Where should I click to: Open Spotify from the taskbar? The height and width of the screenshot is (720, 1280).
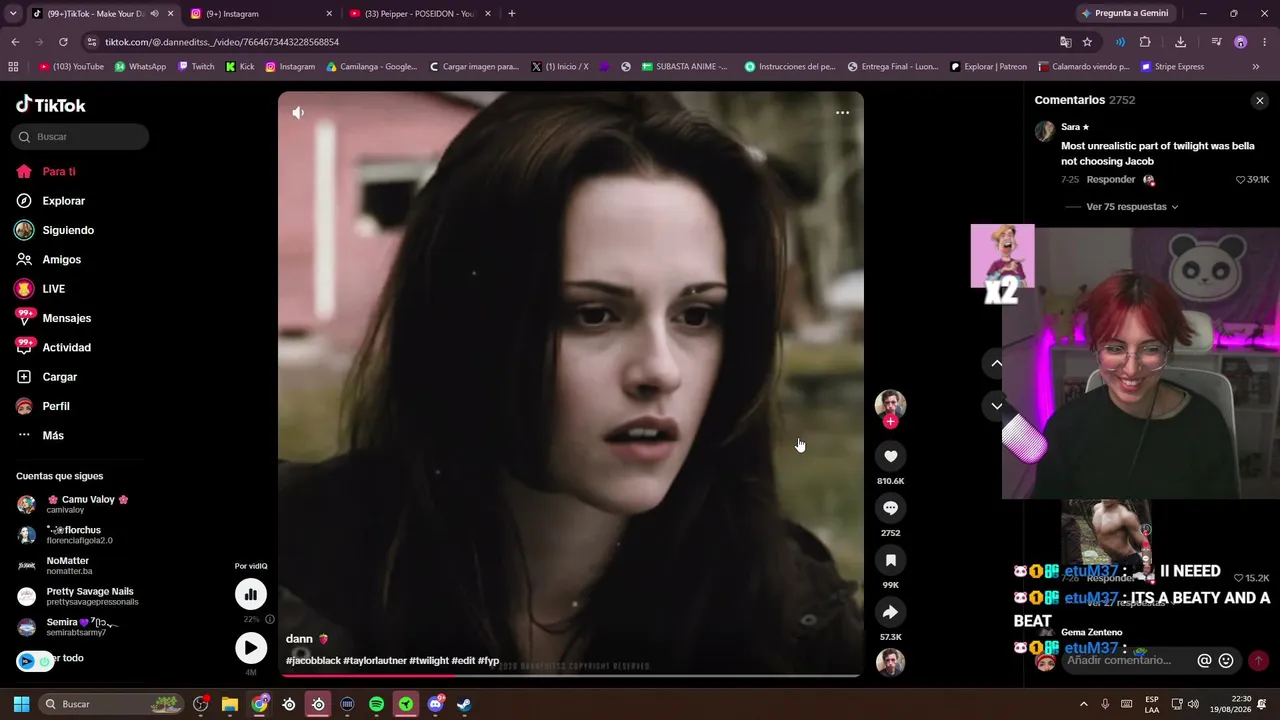pyautogui.click(x=376, y=704)
